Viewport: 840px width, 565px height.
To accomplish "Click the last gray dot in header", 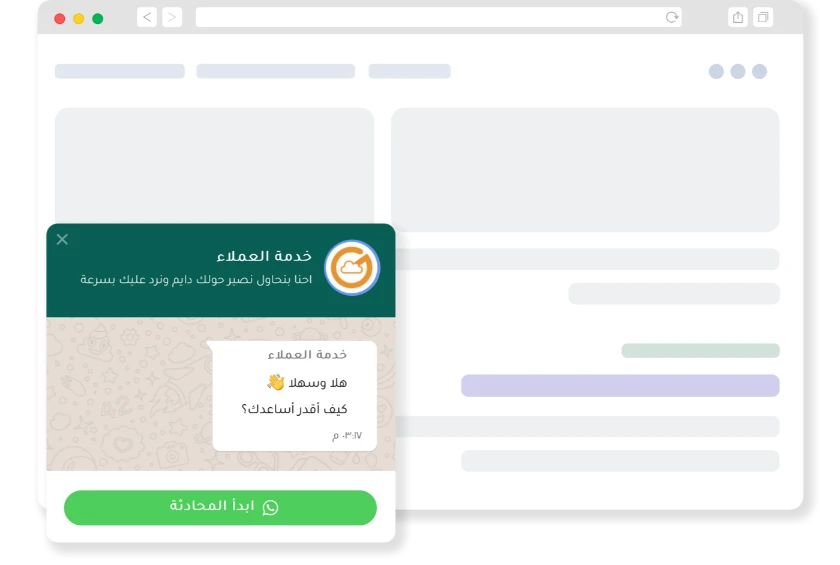I will click(x=760, y=71).
